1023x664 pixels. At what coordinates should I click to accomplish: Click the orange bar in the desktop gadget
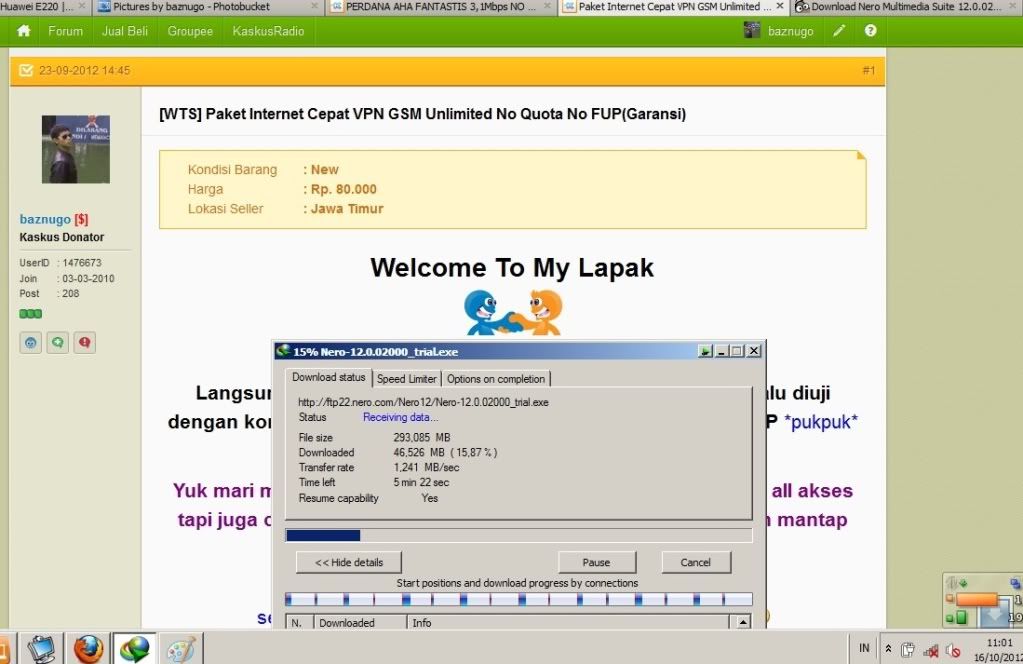point(976,599)
